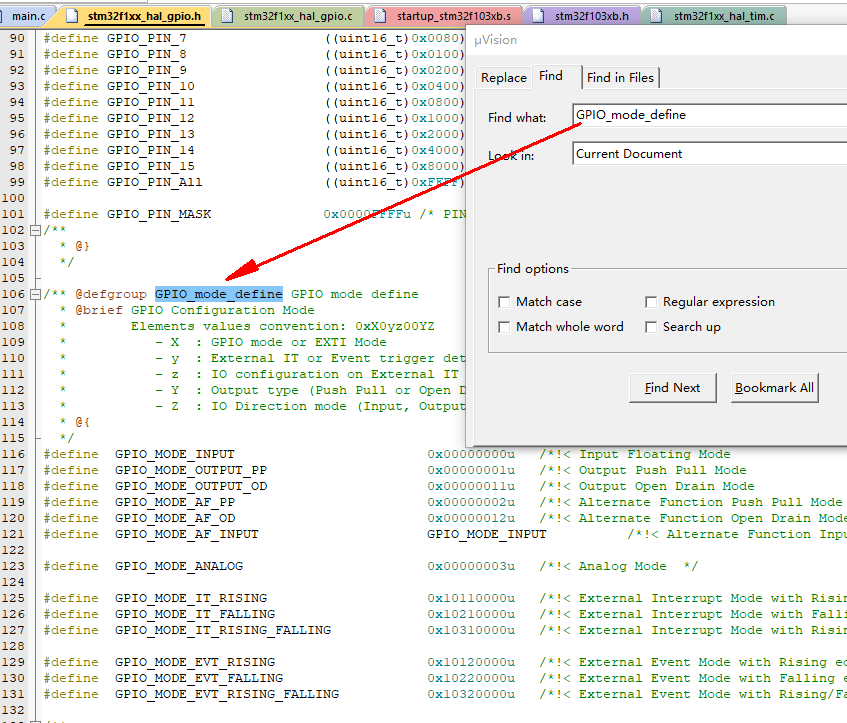
Task: Enable the Match case option
Action: [504, 302]
